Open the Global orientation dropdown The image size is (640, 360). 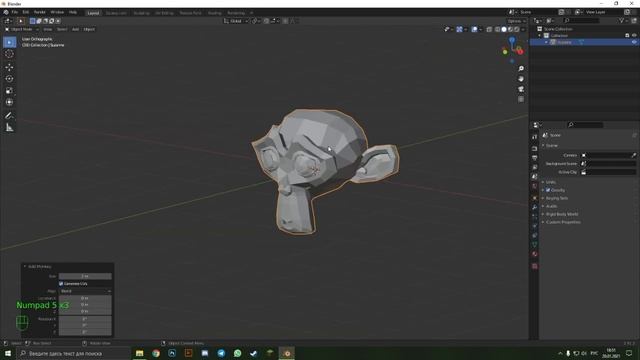(236, 21)
